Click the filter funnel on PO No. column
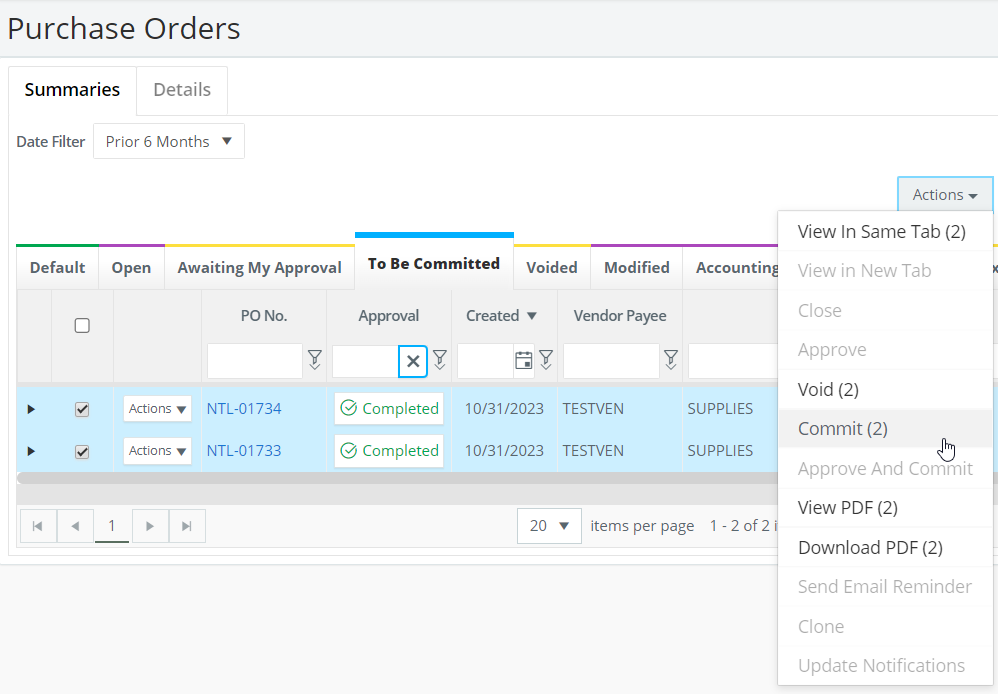The width and height of the screenshot is (998, 694). pyautogui.click(x=314, y=361)
